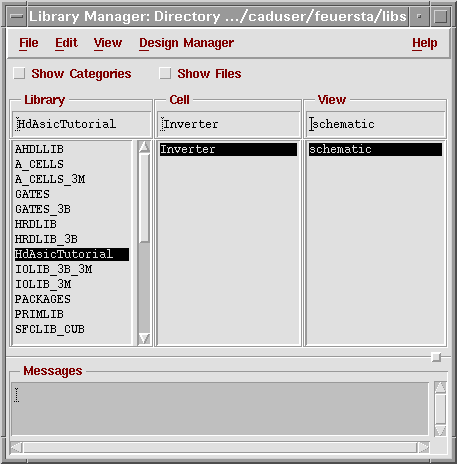Click the Messages vertical scrollbar thumb
This screenshot has height=464, width=457.
tap(440, 409)
